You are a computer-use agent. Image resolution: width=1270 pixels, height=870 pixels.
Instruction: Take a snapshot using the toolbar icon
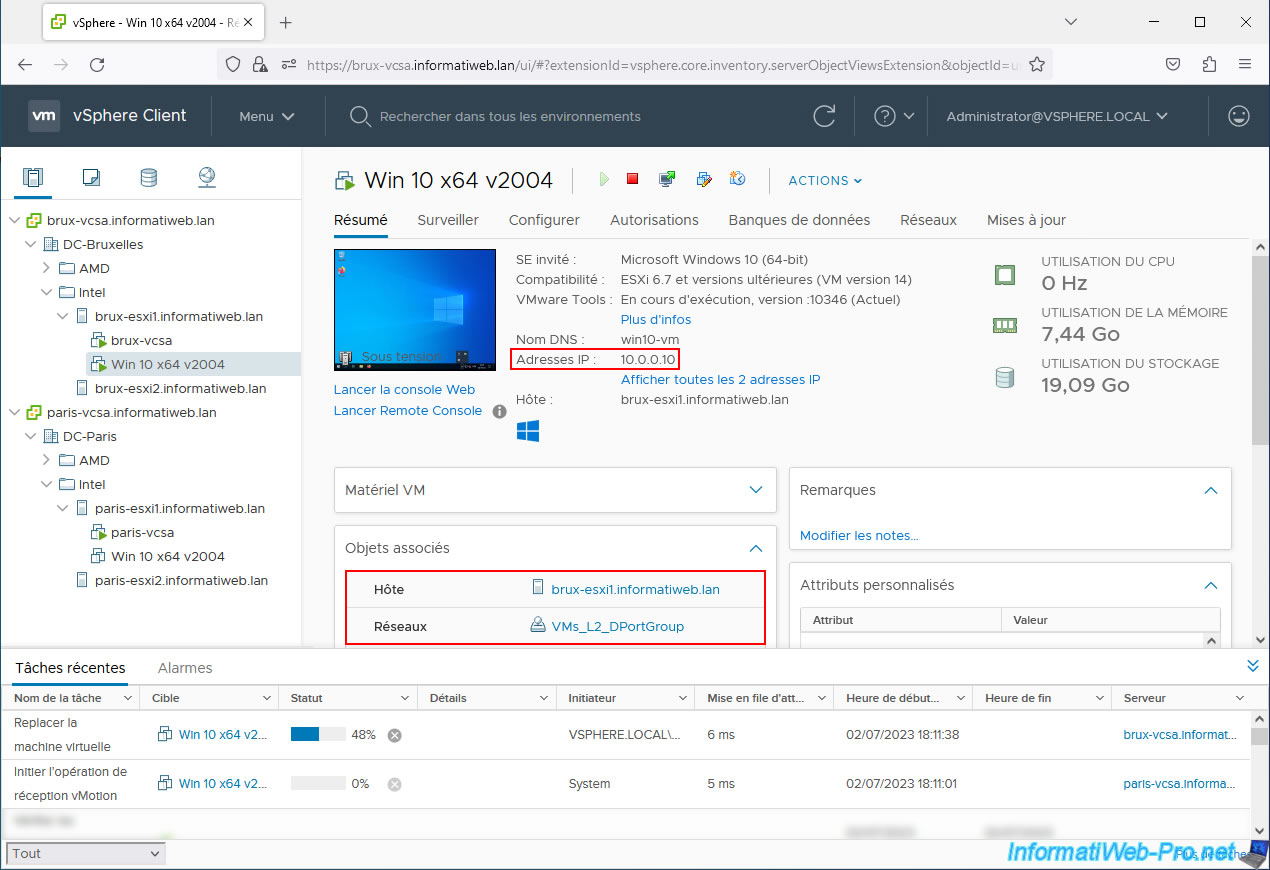pyautogui.click(x=738, y=179)
